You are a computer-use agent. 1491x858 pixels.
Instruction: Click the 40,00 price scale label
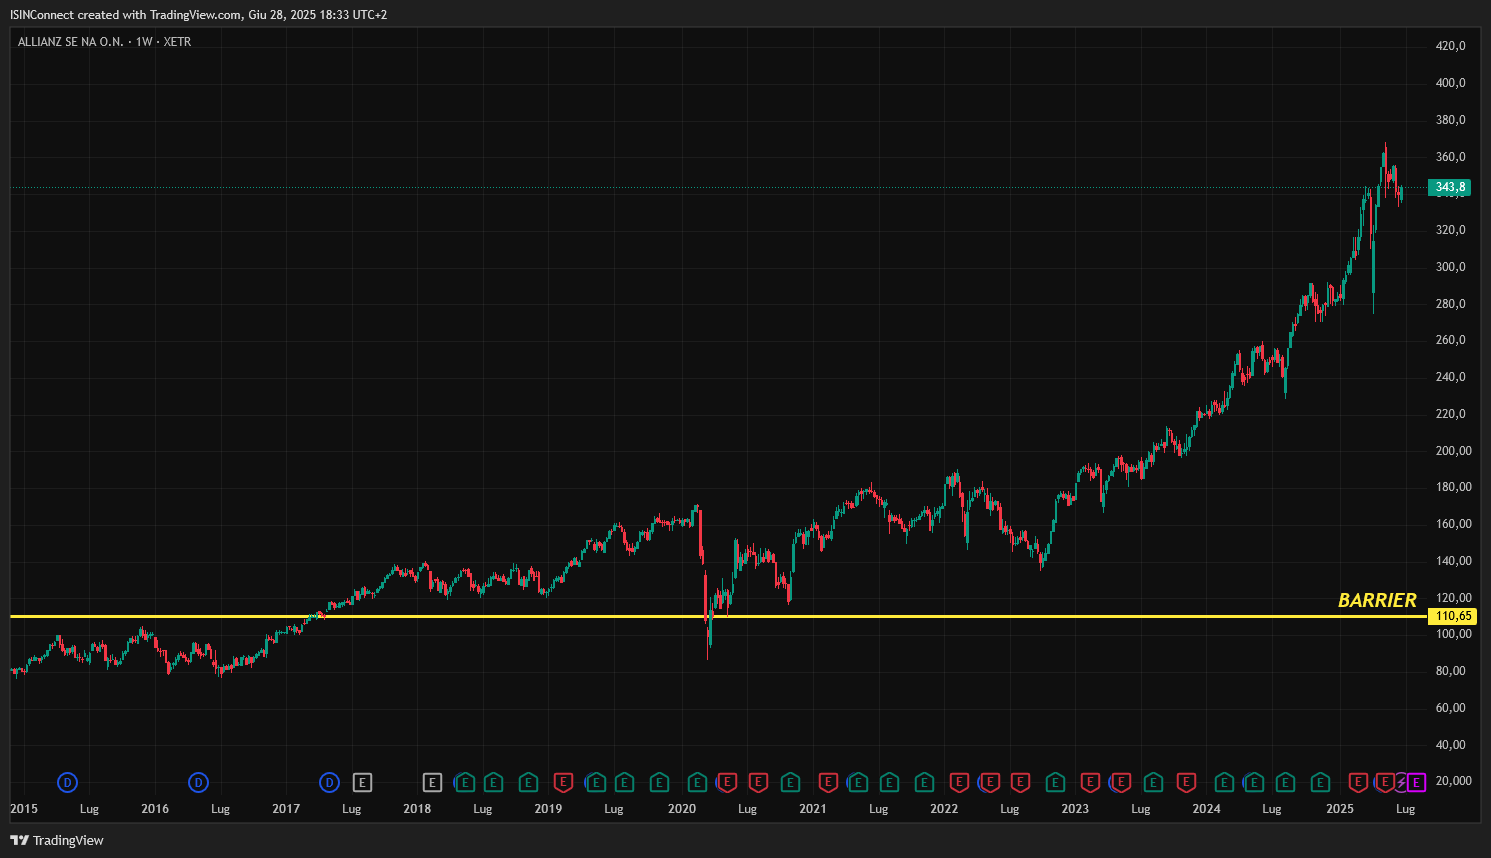coord(1451,745)
